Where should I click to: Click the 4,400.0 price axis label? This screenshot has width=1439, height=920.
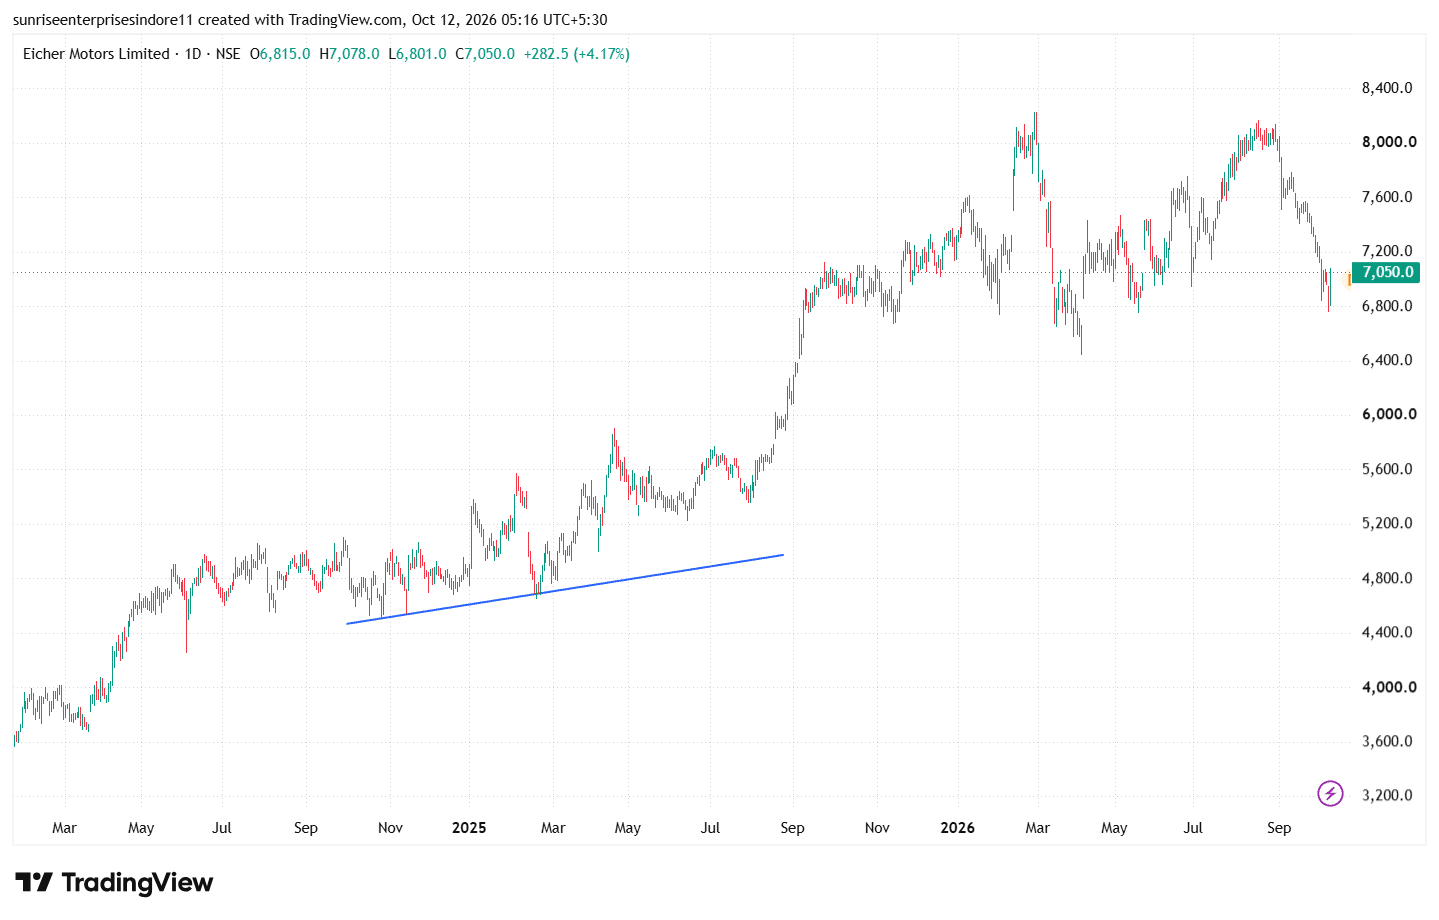[x=1387, y=632]
